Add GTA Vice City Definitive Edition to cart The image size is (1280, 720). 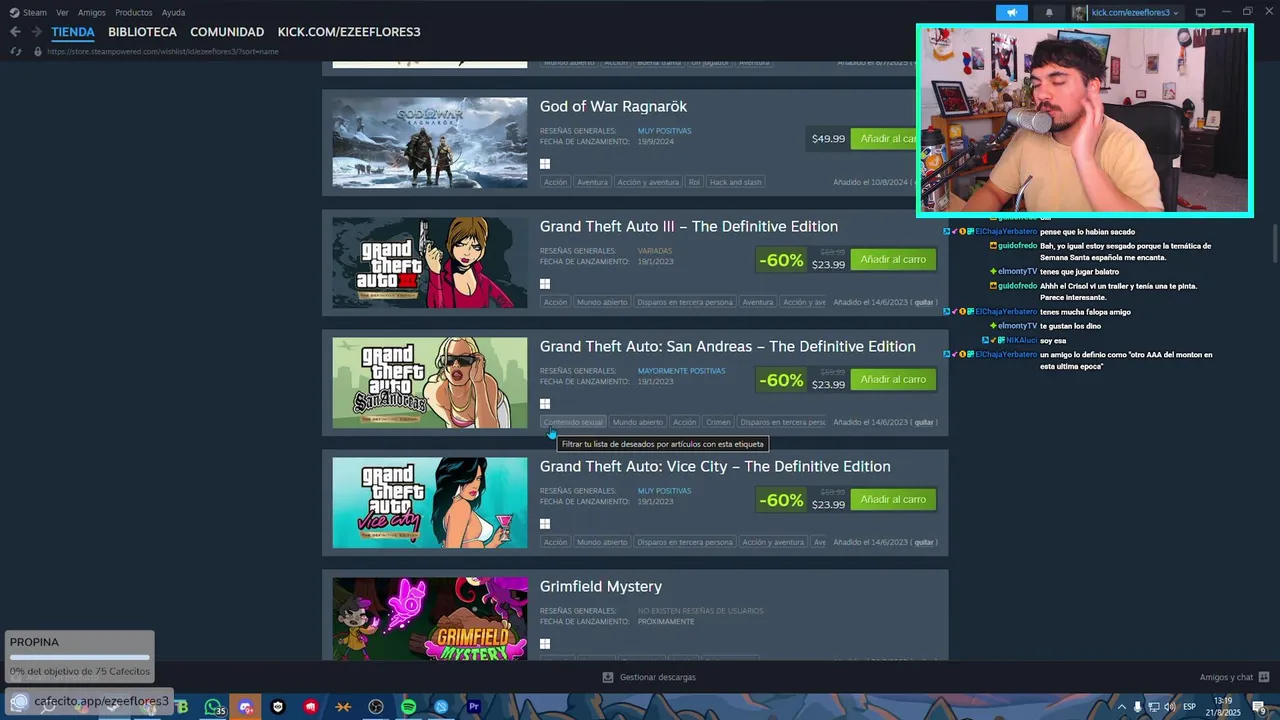(x=893, y=499)
